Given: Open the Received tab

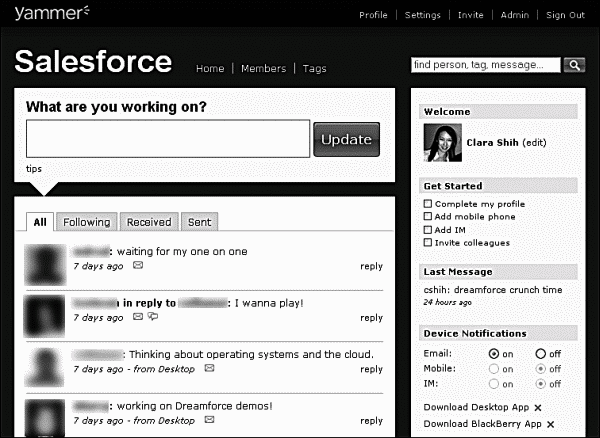Looking at the screenshot, I should click(x=149, y=222).
